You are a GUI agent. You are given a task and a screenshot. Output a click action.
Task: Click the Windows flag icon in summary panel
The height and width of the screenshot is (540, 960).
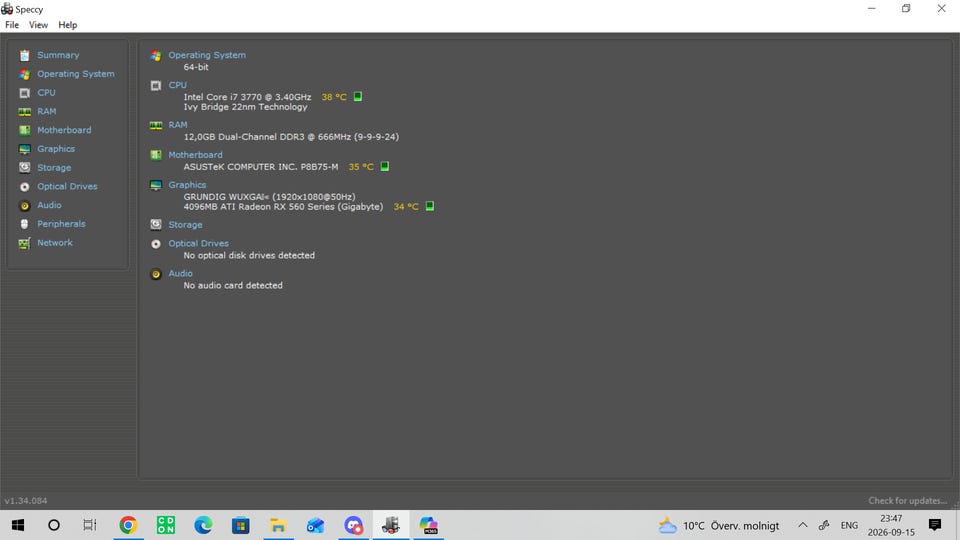coord(156,56)
